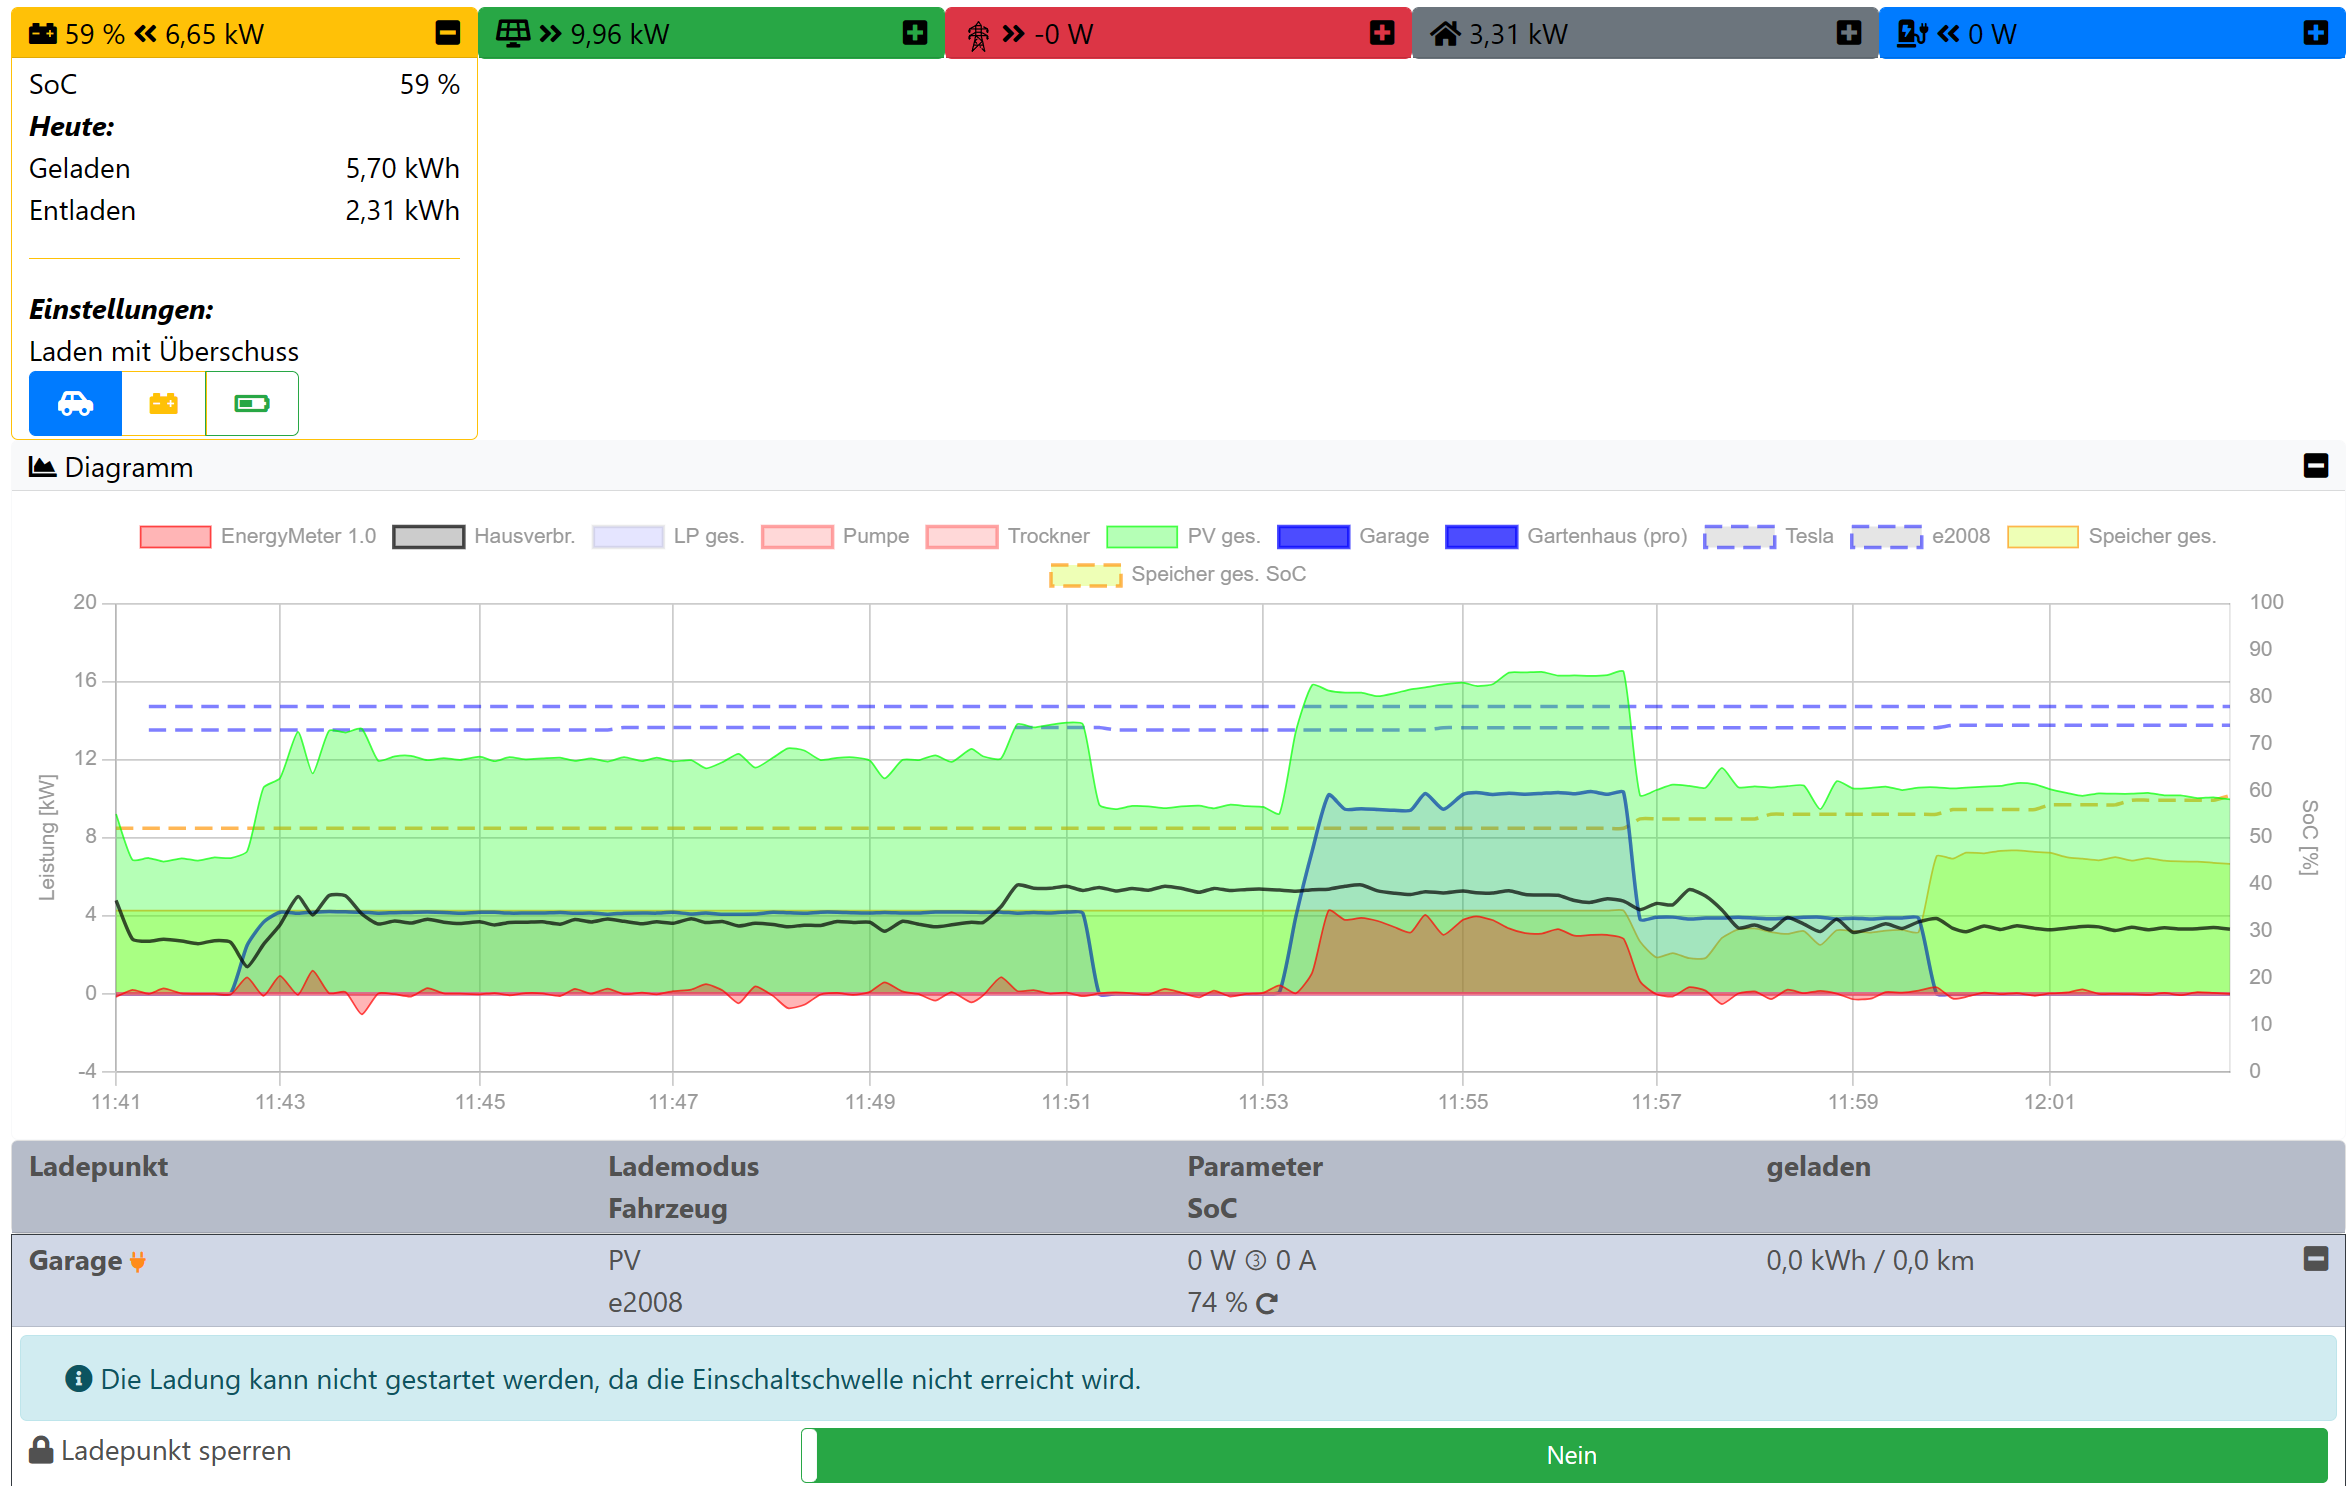Screen dimensions: 2352x1486
Task: Click the lock icon for Ladepunkt sperren
Action: [41, 1450]
